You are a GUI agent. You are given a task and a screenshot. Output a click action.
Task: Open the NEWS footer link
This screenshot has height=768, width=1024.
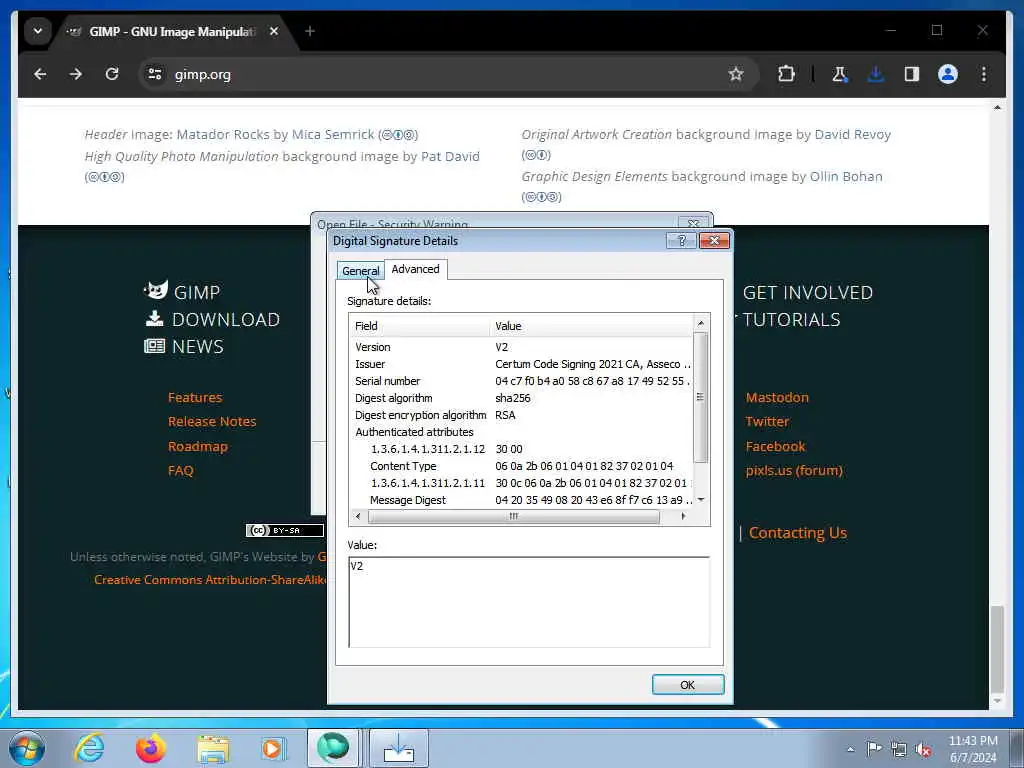pos(184,346)
